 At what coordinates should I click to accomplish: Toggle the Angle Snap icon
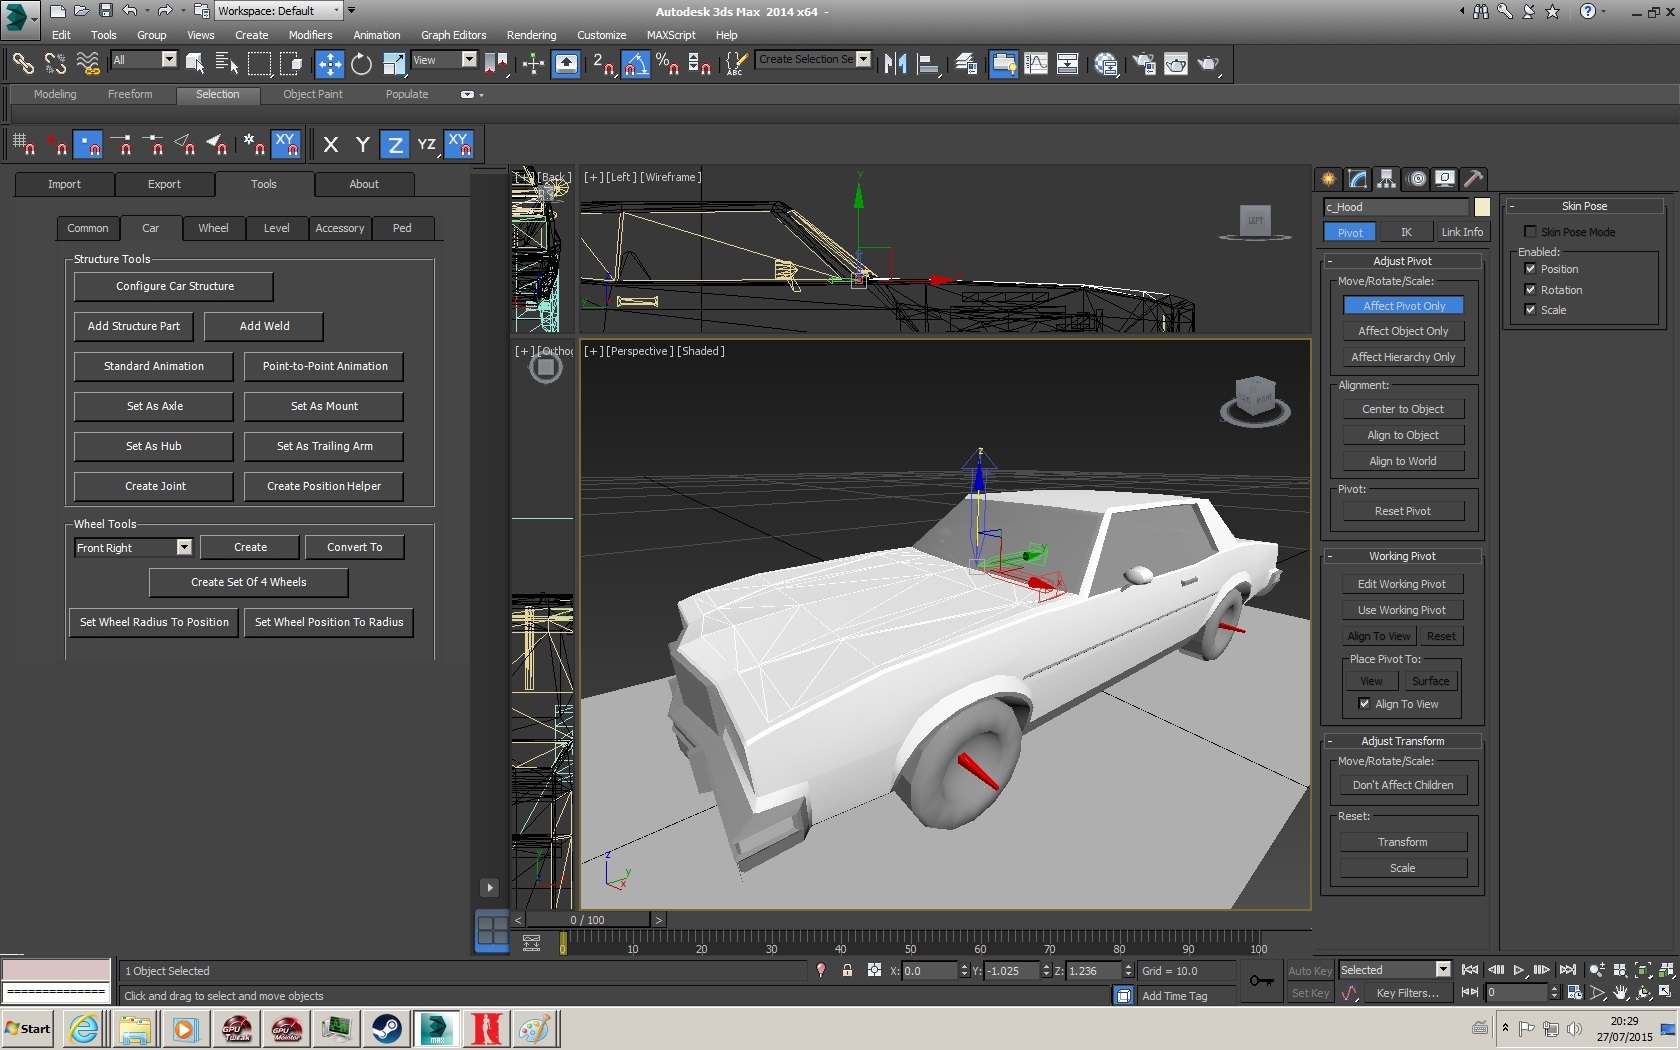(x=635, y=64)
